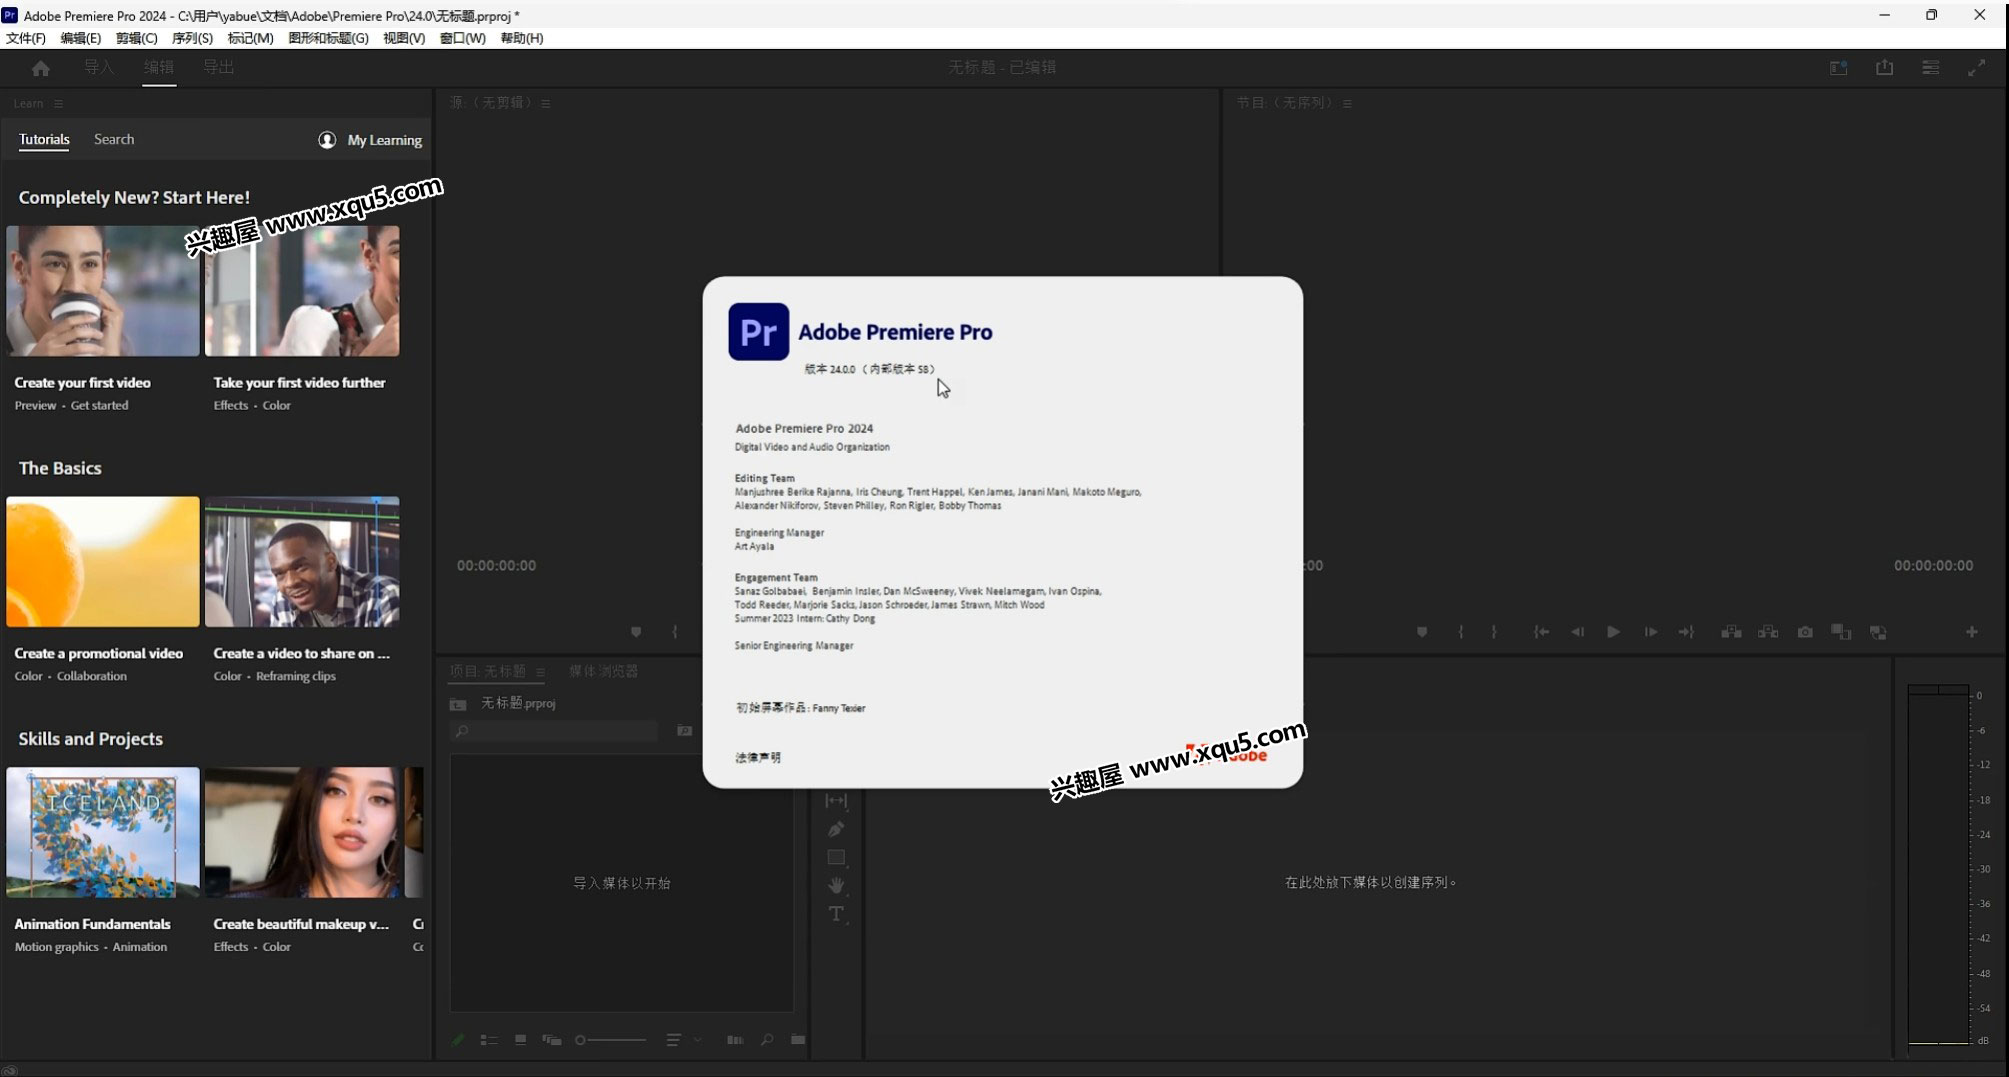The image size is (2009, 1077).
Task: Adjust Project panel thumbnail zoom slider
Action: pyautogui.click(x=610, y=1040)
